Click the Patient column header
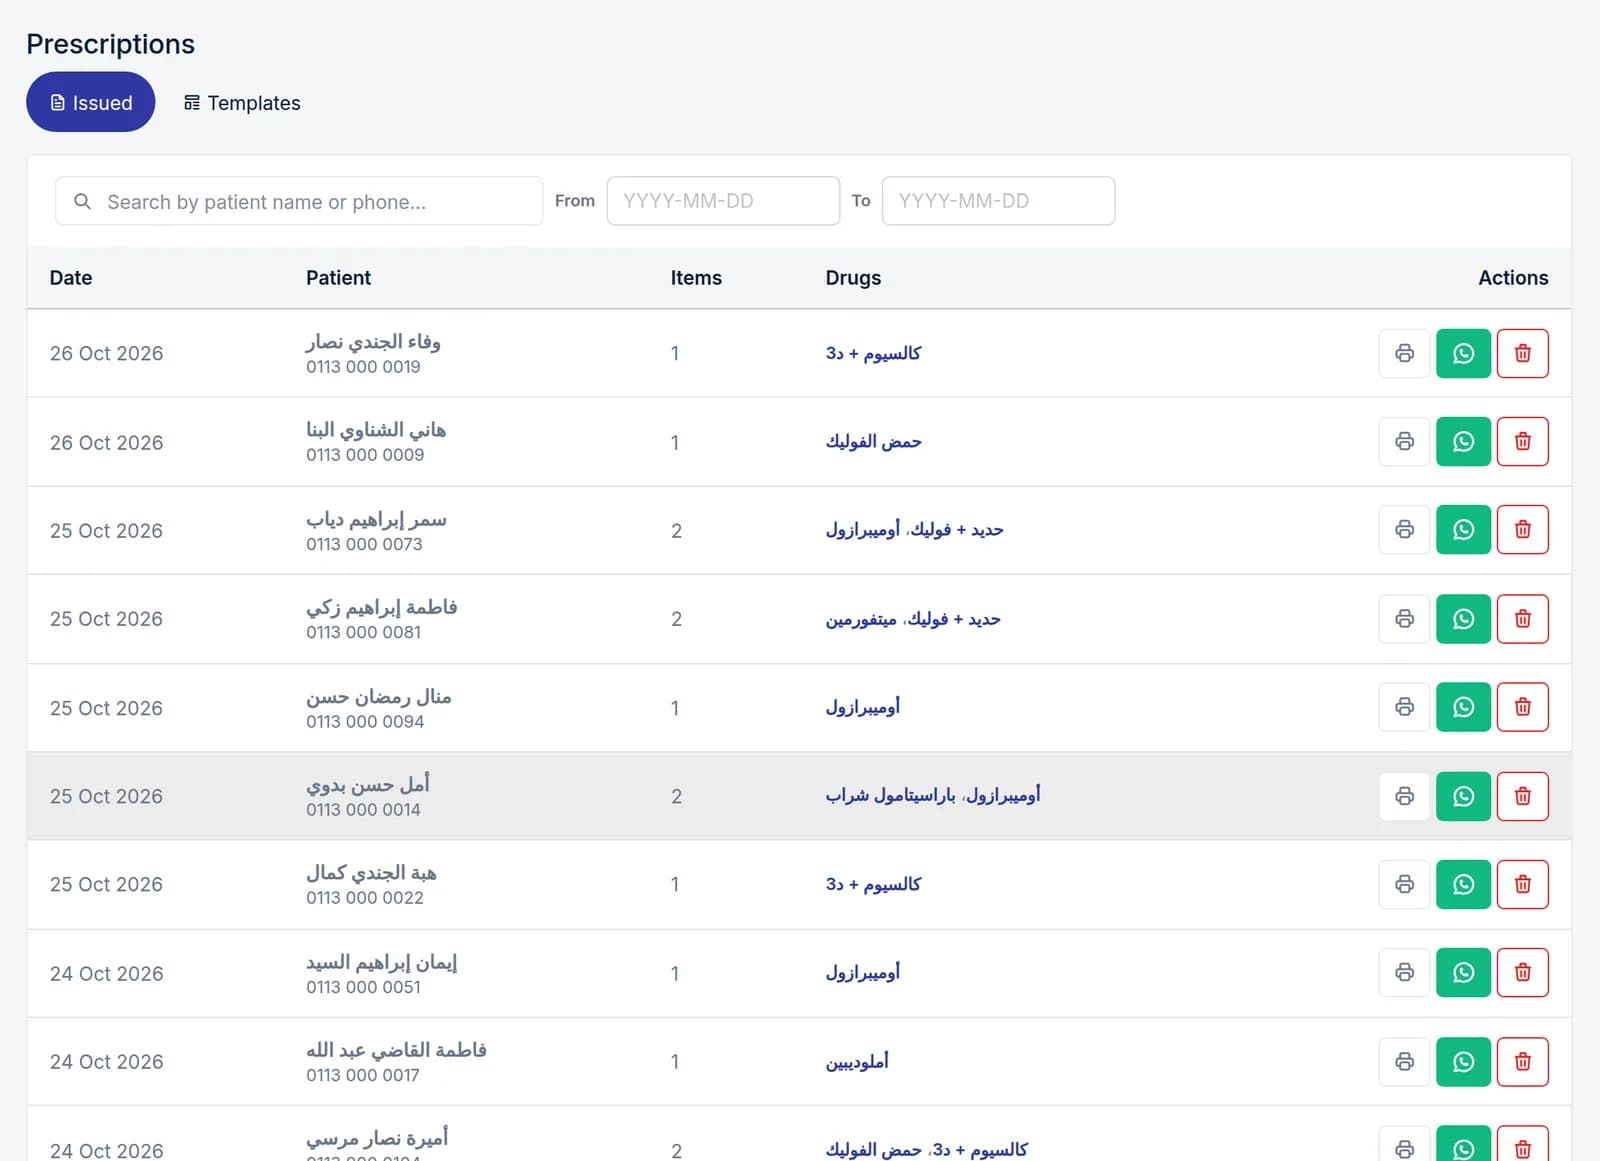 click(338, 278)
